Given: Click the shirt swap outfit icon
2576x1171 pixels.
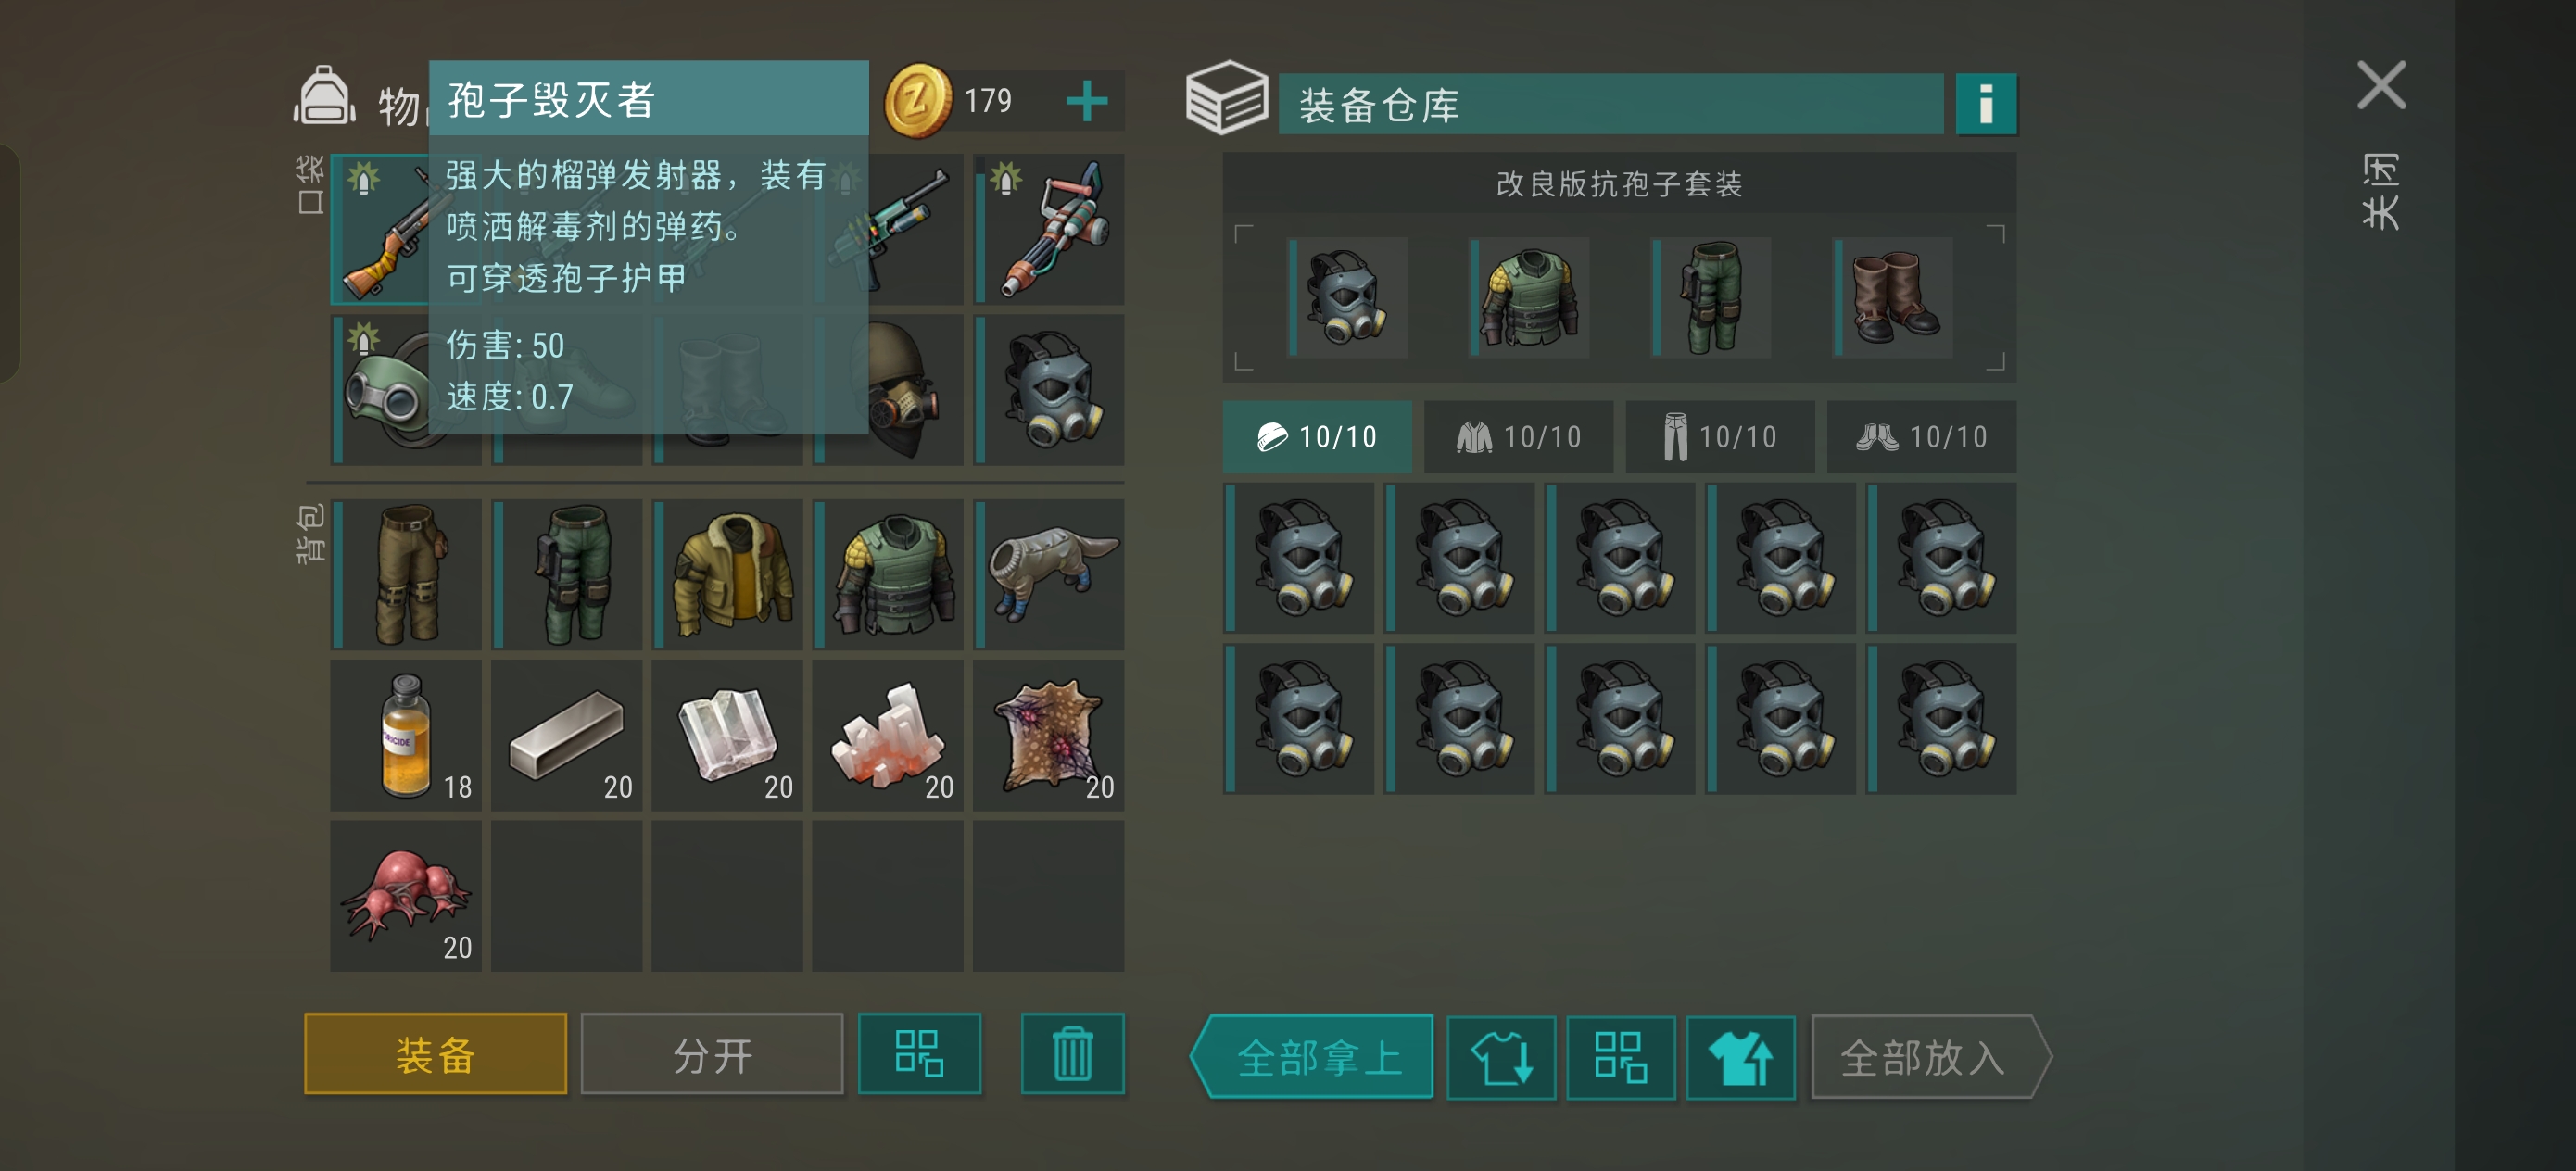Looking at the screenshot, I should coord(1501,1057).
